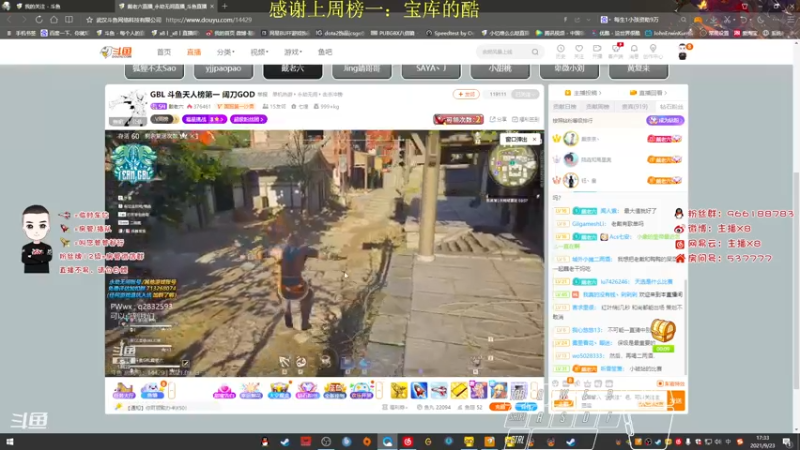Open the 主播投稿 link
This screenshot has width=800, height=450.
583,93
